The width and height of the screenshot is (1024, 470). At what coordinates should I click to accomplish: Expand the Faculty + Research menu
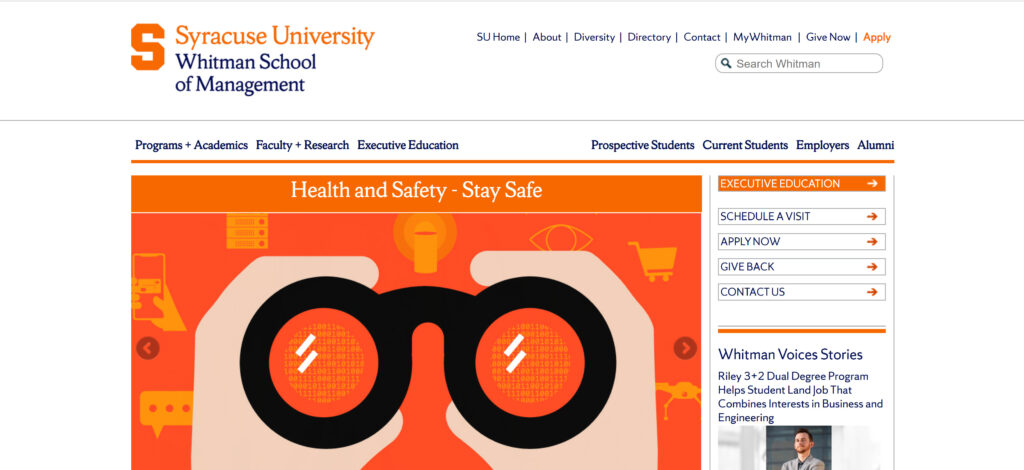[302, 145]
